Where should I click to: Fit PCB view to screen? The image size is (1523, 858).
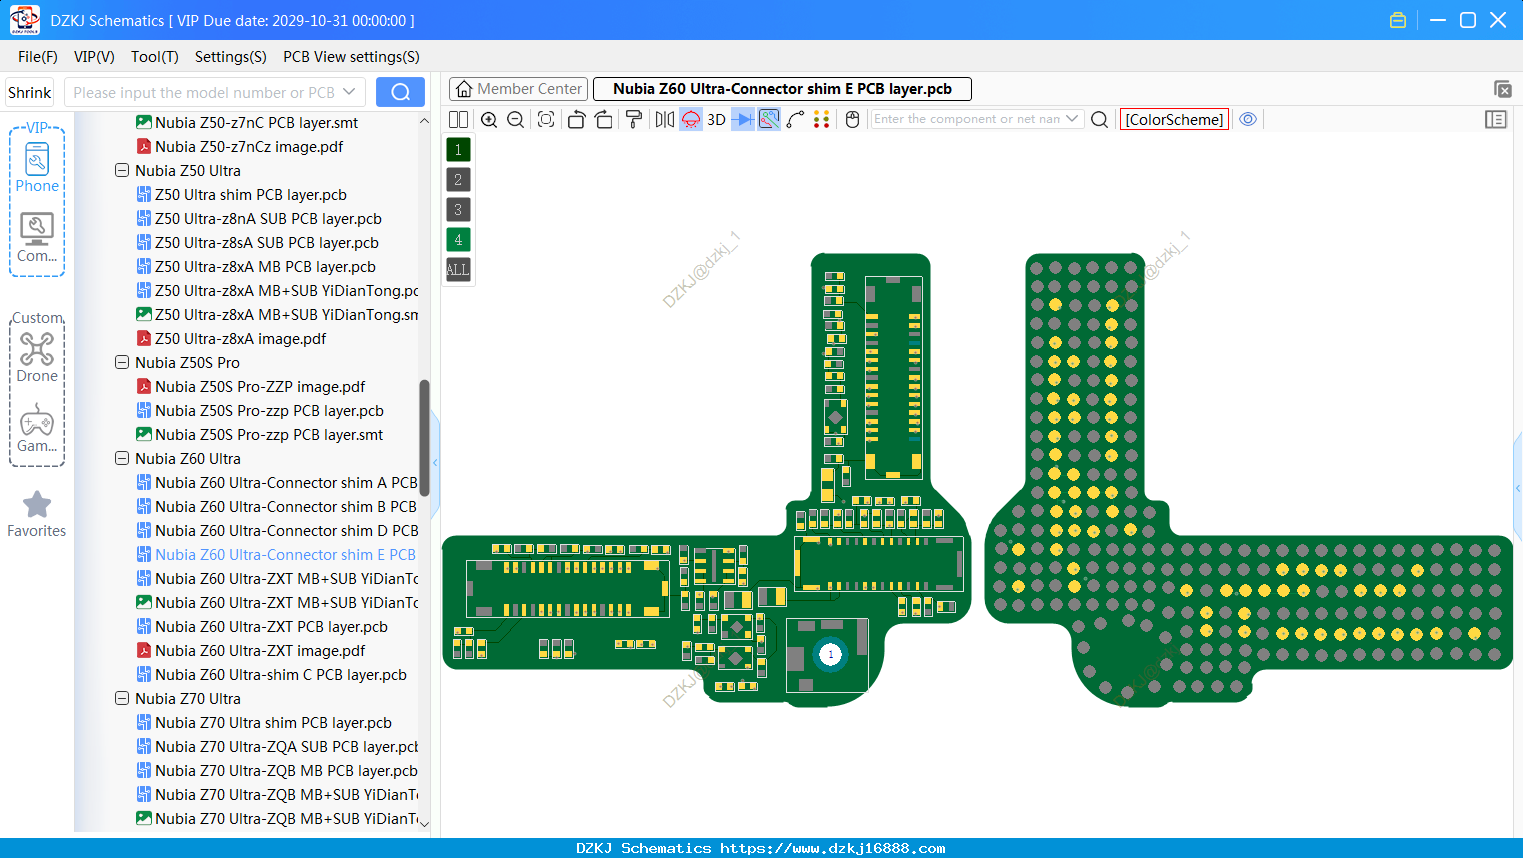[x=546, y=119]
